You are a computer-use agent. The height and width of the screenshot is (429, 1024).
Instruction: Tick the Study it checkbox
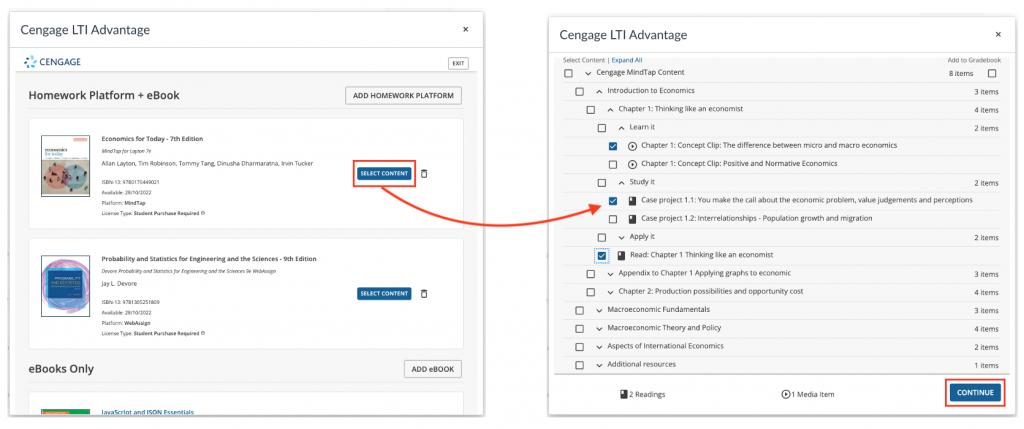pyautogui.click(x=601, y=183)
